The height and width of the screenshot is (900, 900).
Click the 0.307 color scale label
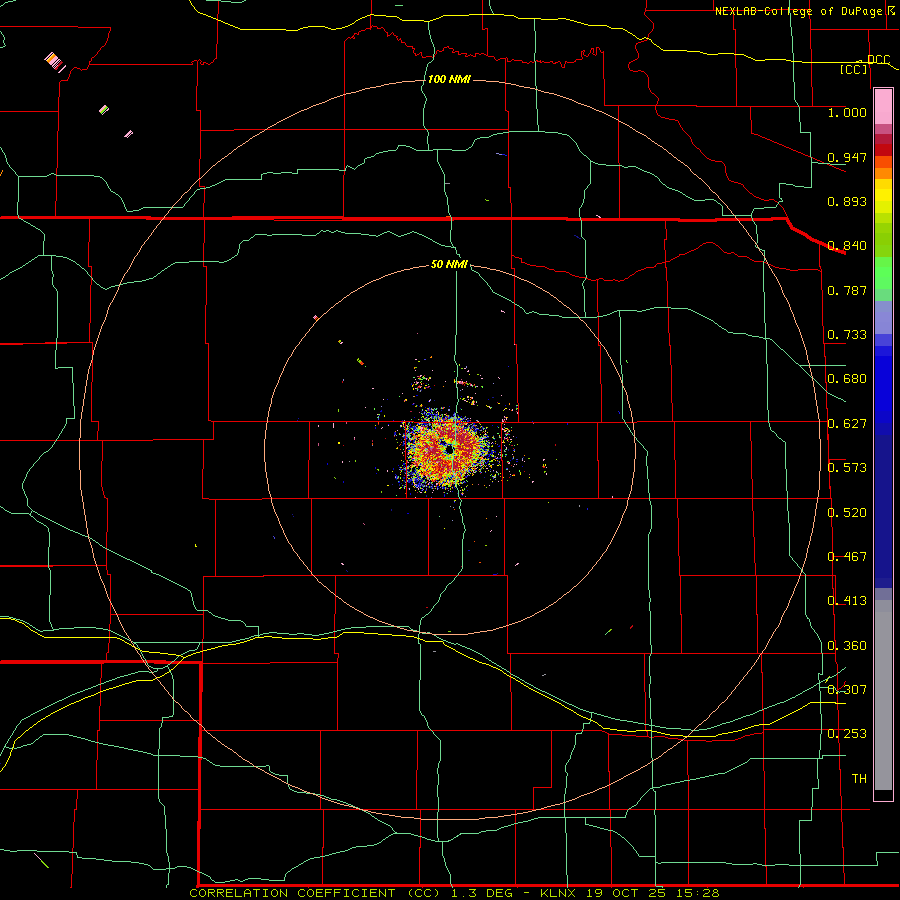pos(847,689)
